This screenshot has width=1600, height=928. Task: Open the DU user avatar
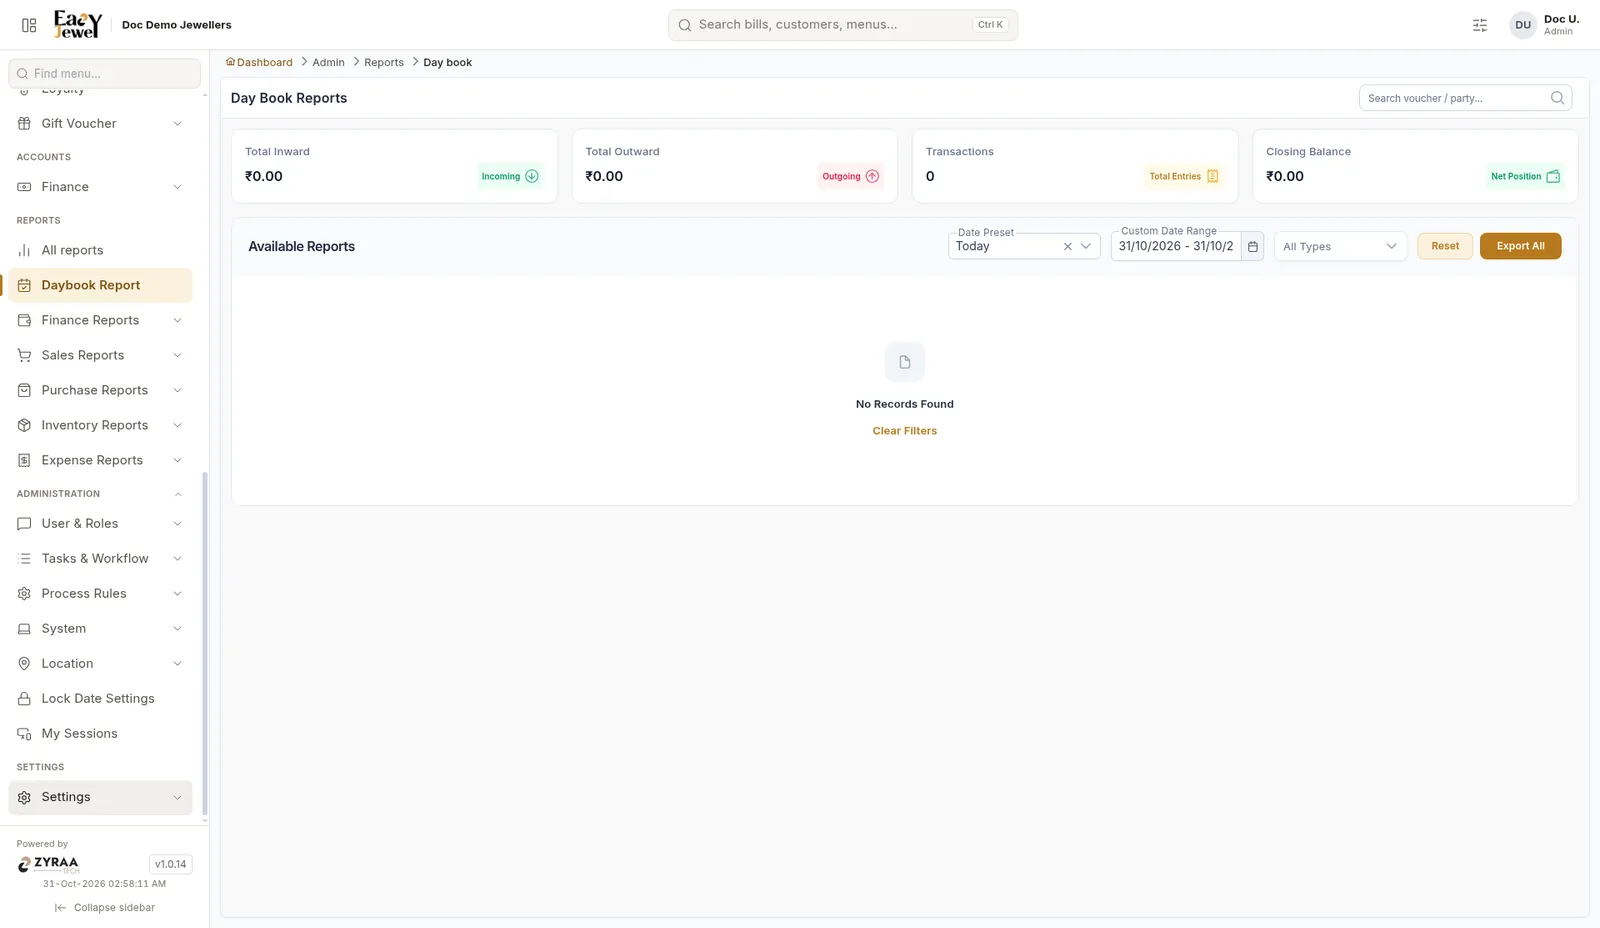pyautogui.click(x=1522, y=25)
